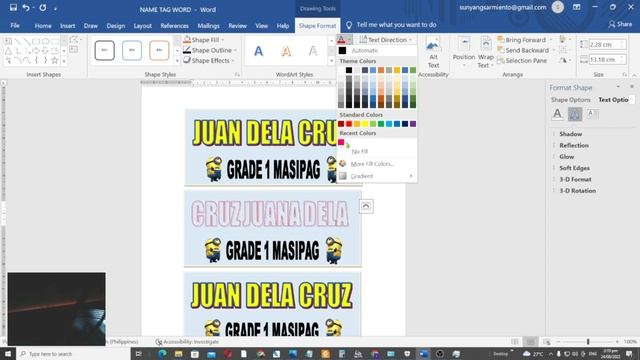Apply the gray outline WordArt style A

(x=313, y=51)
